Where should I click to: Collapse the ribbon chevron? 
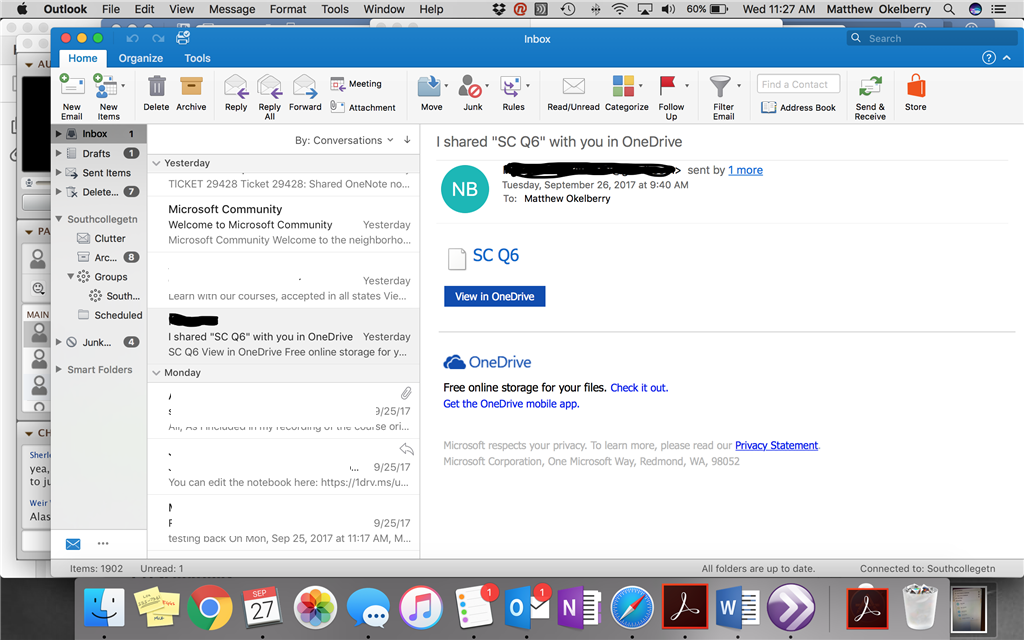coord(1007,57)
